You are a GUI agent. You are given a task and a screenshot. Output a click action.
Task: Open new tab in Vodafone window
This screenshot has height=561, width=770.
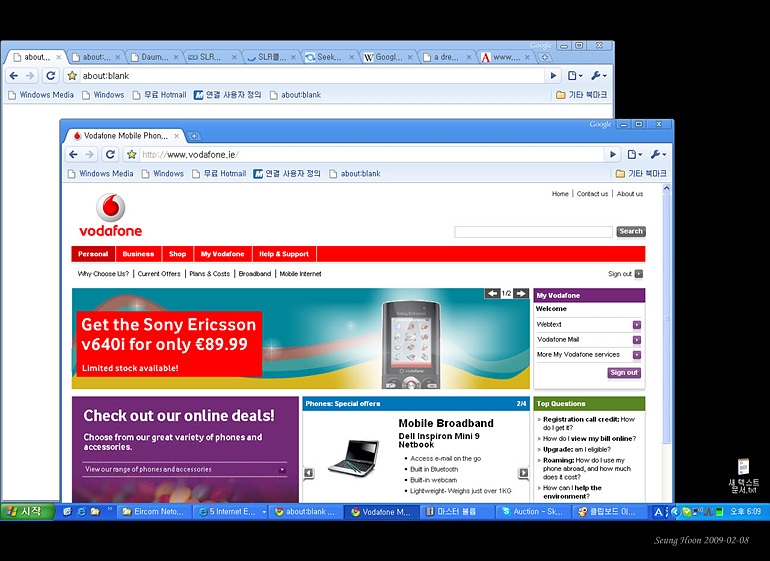tap(194, 136)
